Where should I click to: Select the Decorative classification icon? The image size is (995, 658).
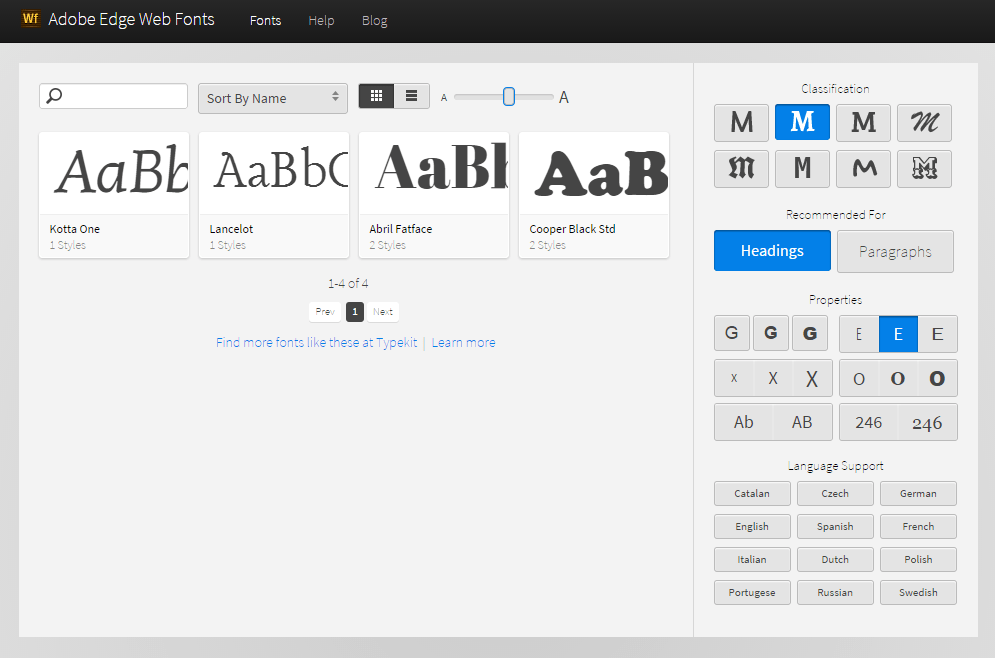[x=924, y=169]
